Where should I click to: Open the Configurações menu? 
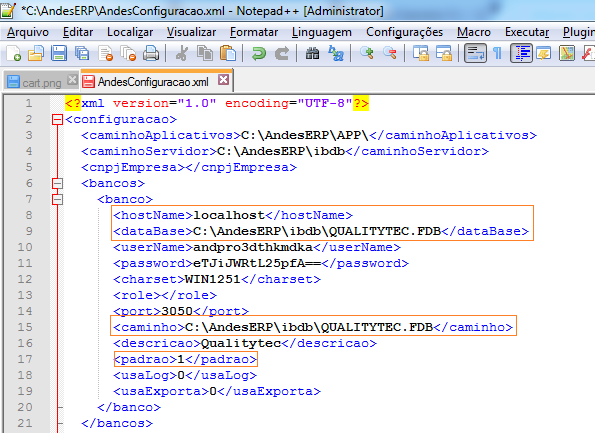404,32
